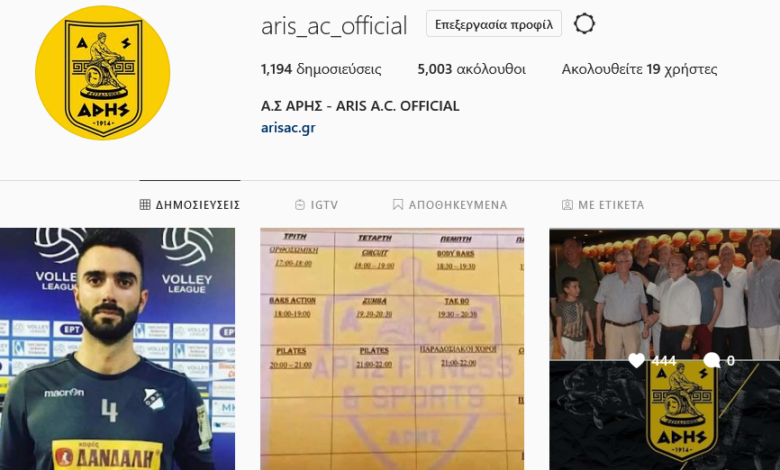View the 5,003 ακόλουθοι followers list
The height and width of the screenshot is (470, 780).
click(x=472, y=69)
